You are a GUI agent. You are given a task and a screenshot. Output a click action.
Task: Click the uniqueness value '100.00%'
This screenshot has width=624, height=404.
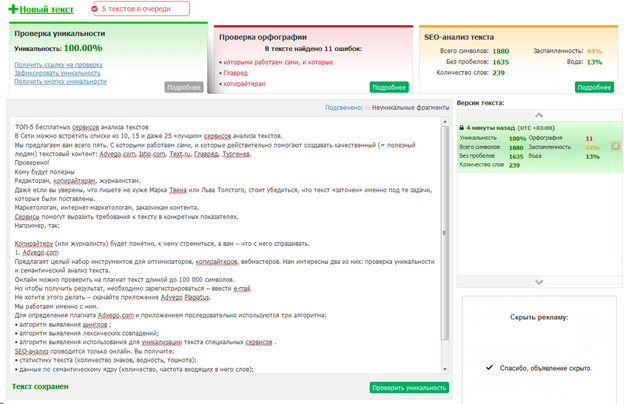coord(83,48)
